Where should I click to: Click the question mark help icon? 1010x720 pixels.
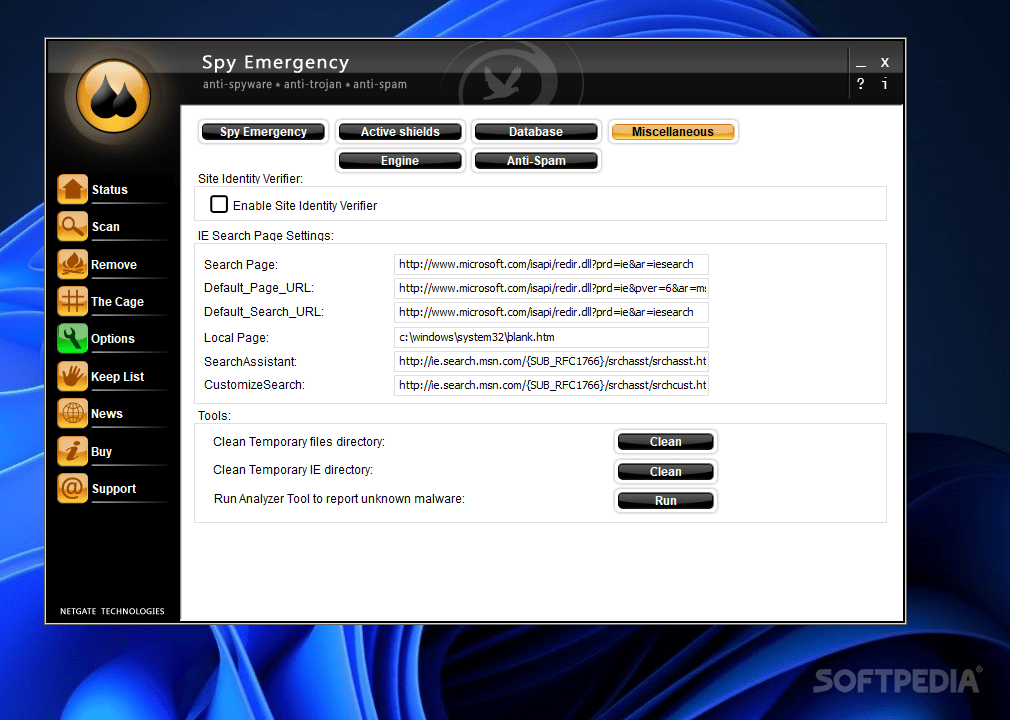tap(861, 84)
